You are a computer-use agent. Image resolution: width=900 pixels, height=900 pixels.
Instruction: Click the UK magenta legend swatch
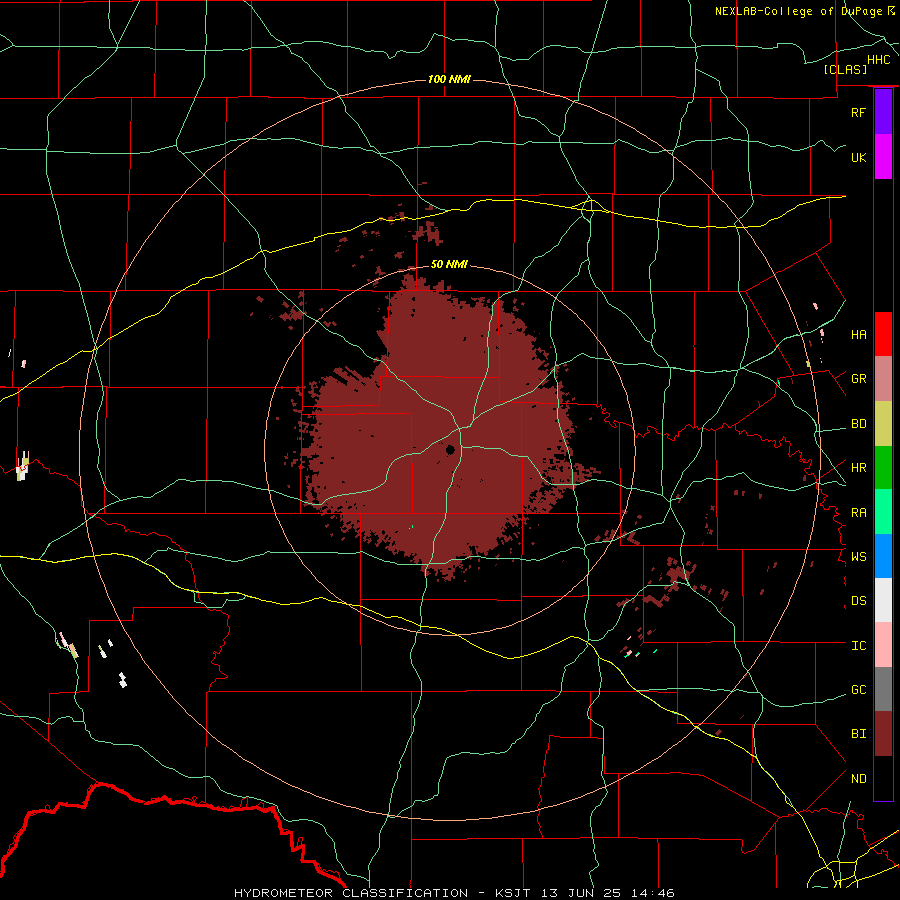(883, 157)
